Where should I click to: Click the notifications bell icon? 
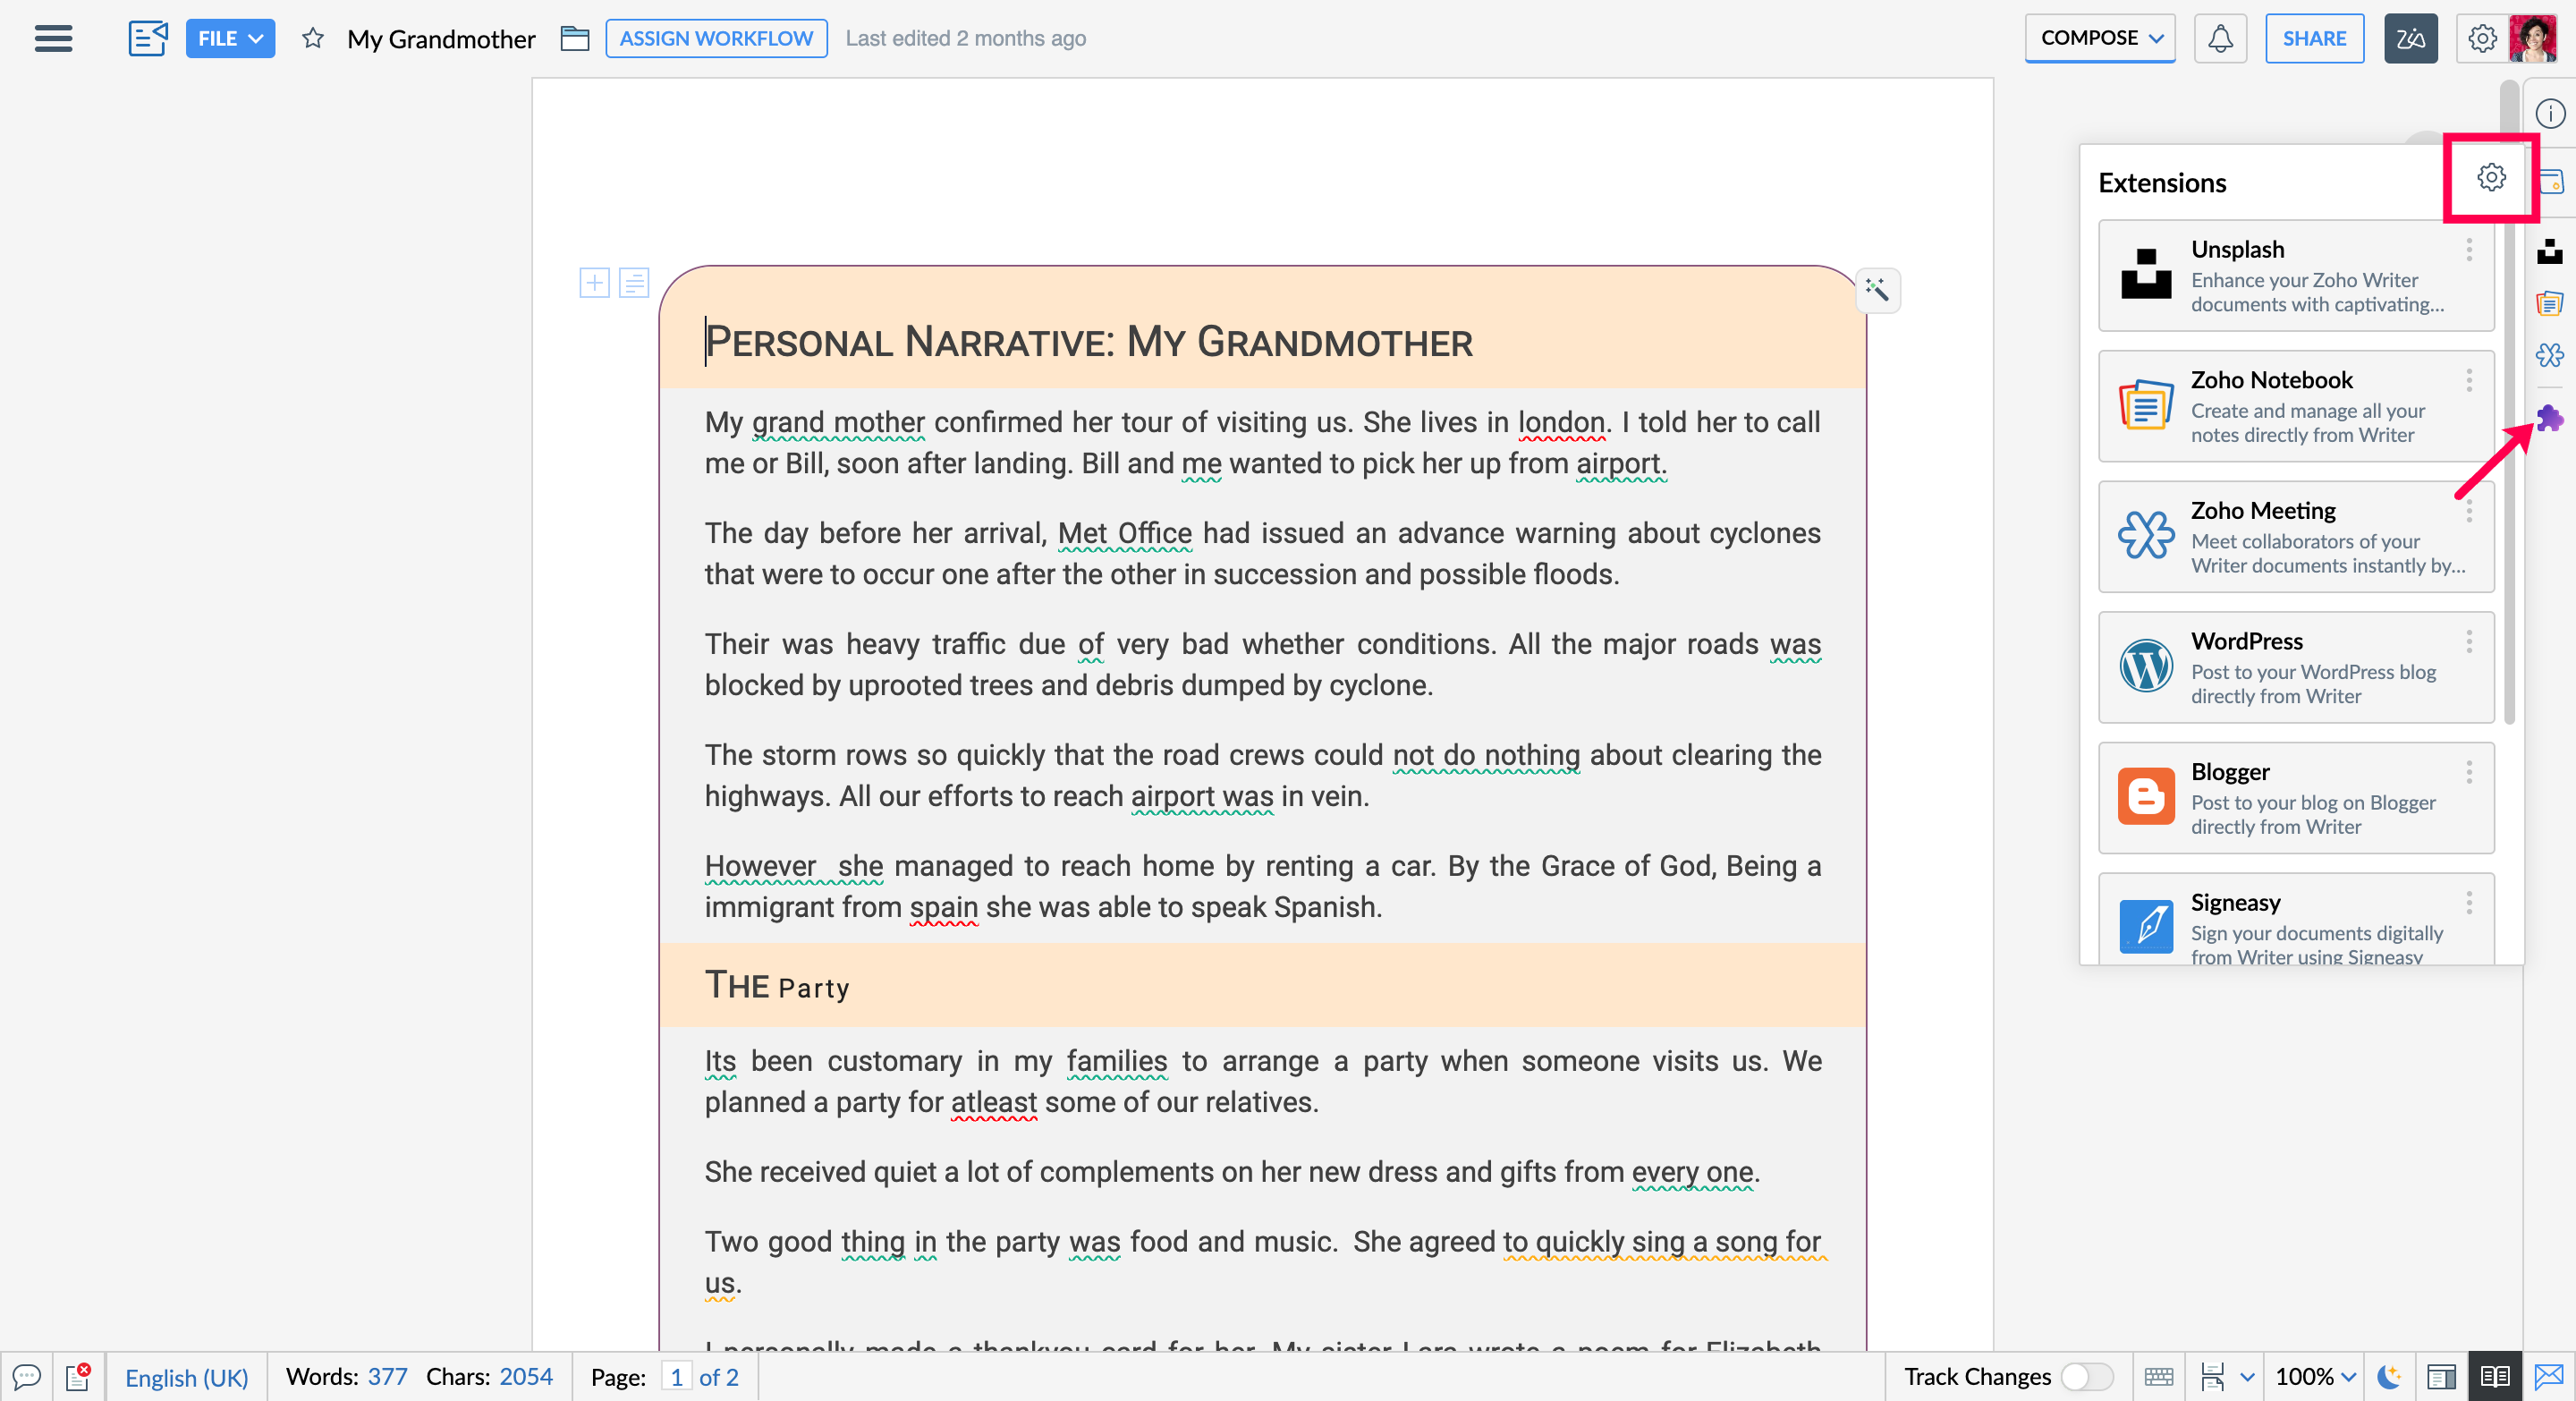pos(2220,38)
